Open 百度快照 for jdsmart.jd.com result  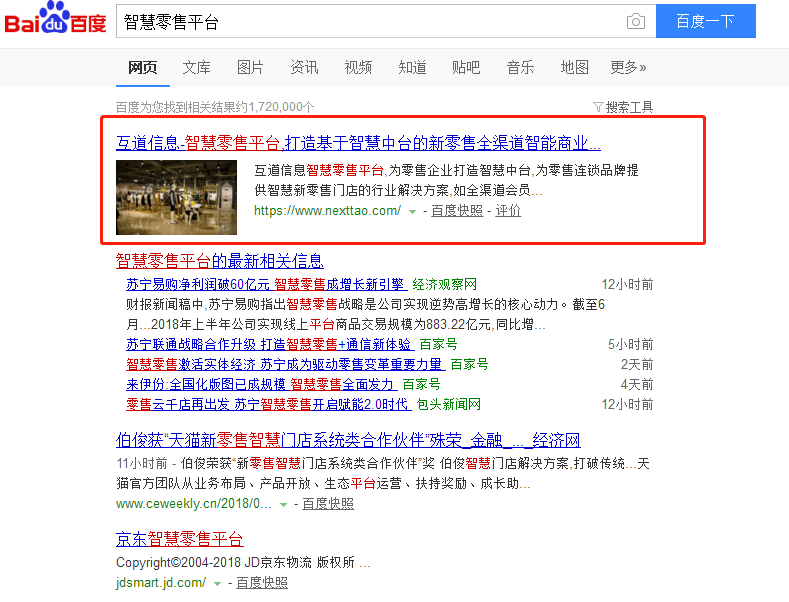tap(262, 582)
